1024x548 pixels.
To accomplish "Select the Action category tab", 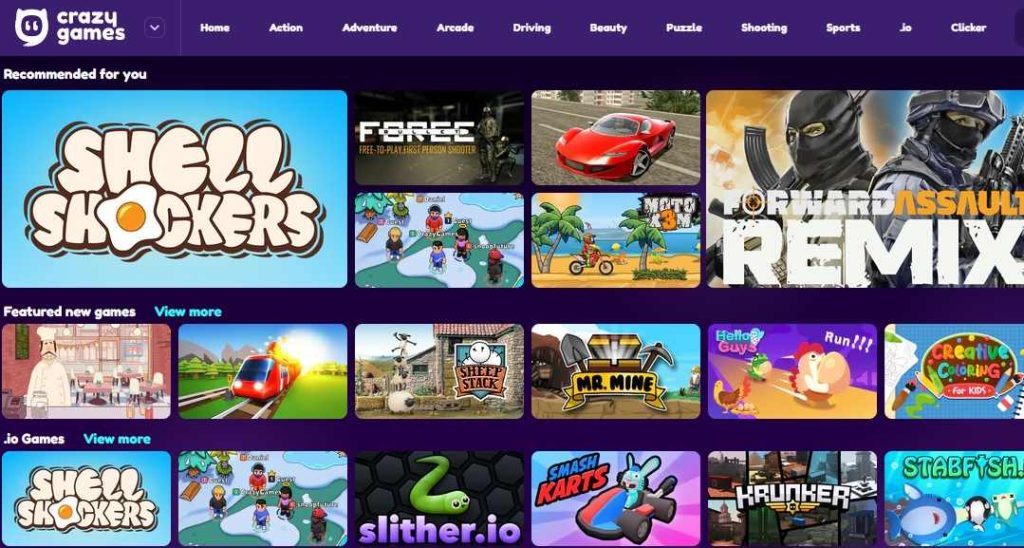I will (286, 27).
